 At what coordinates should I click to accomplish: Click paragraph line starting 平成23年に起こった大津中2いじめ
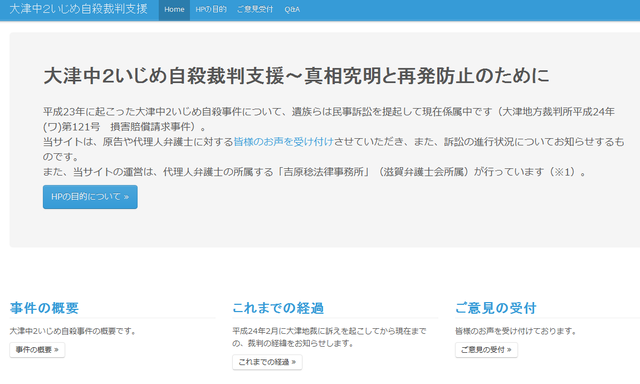pos(329,111)
